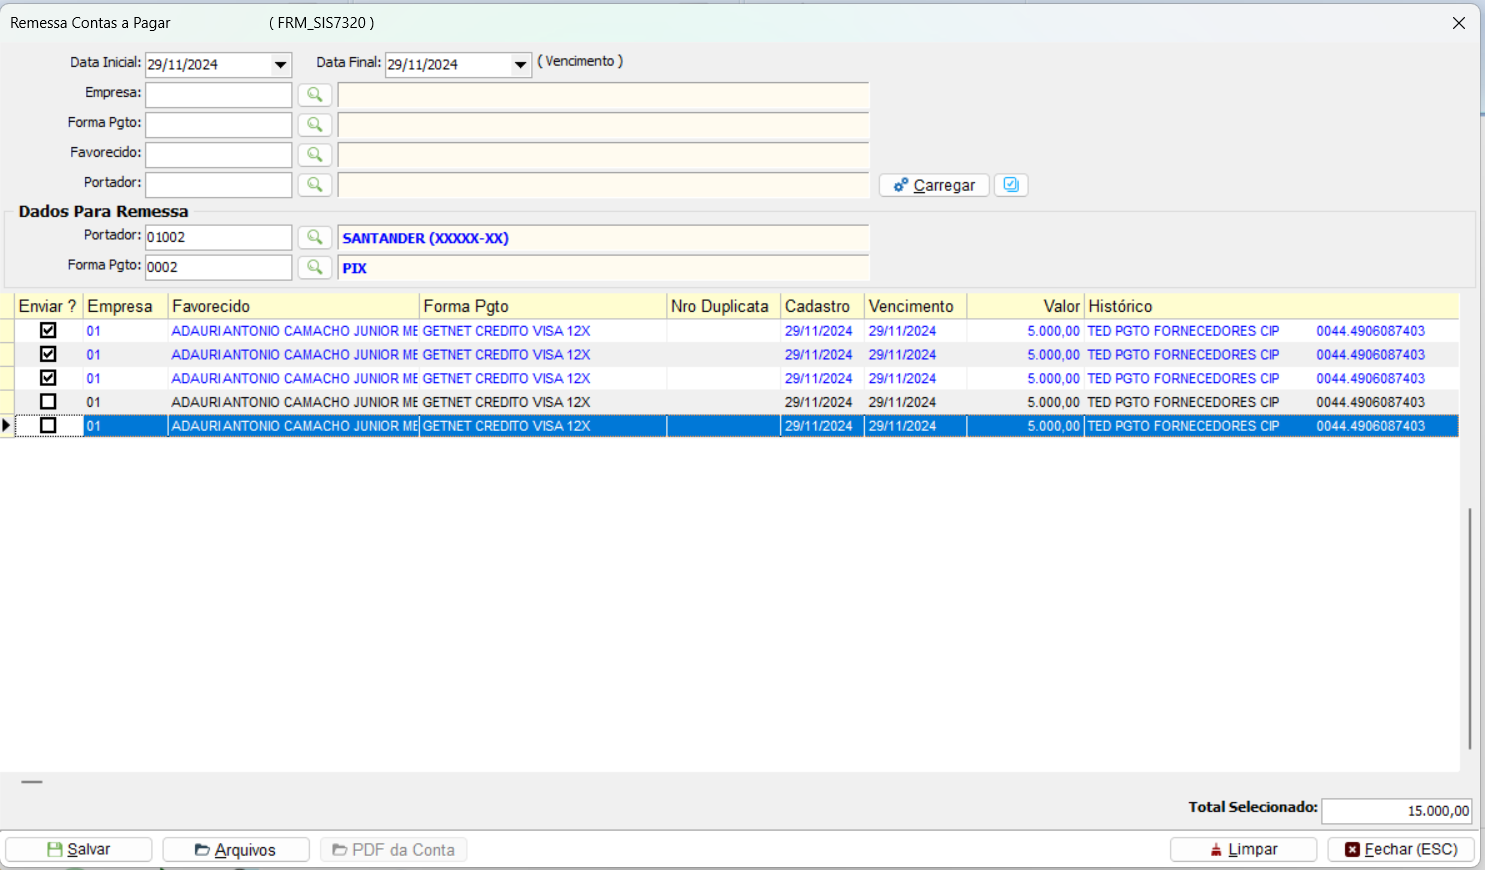The height and width of the screenshot is (870, 1485).
Task: Open Portador lookup in Dados Para Remessa
Action: [314, 237]
